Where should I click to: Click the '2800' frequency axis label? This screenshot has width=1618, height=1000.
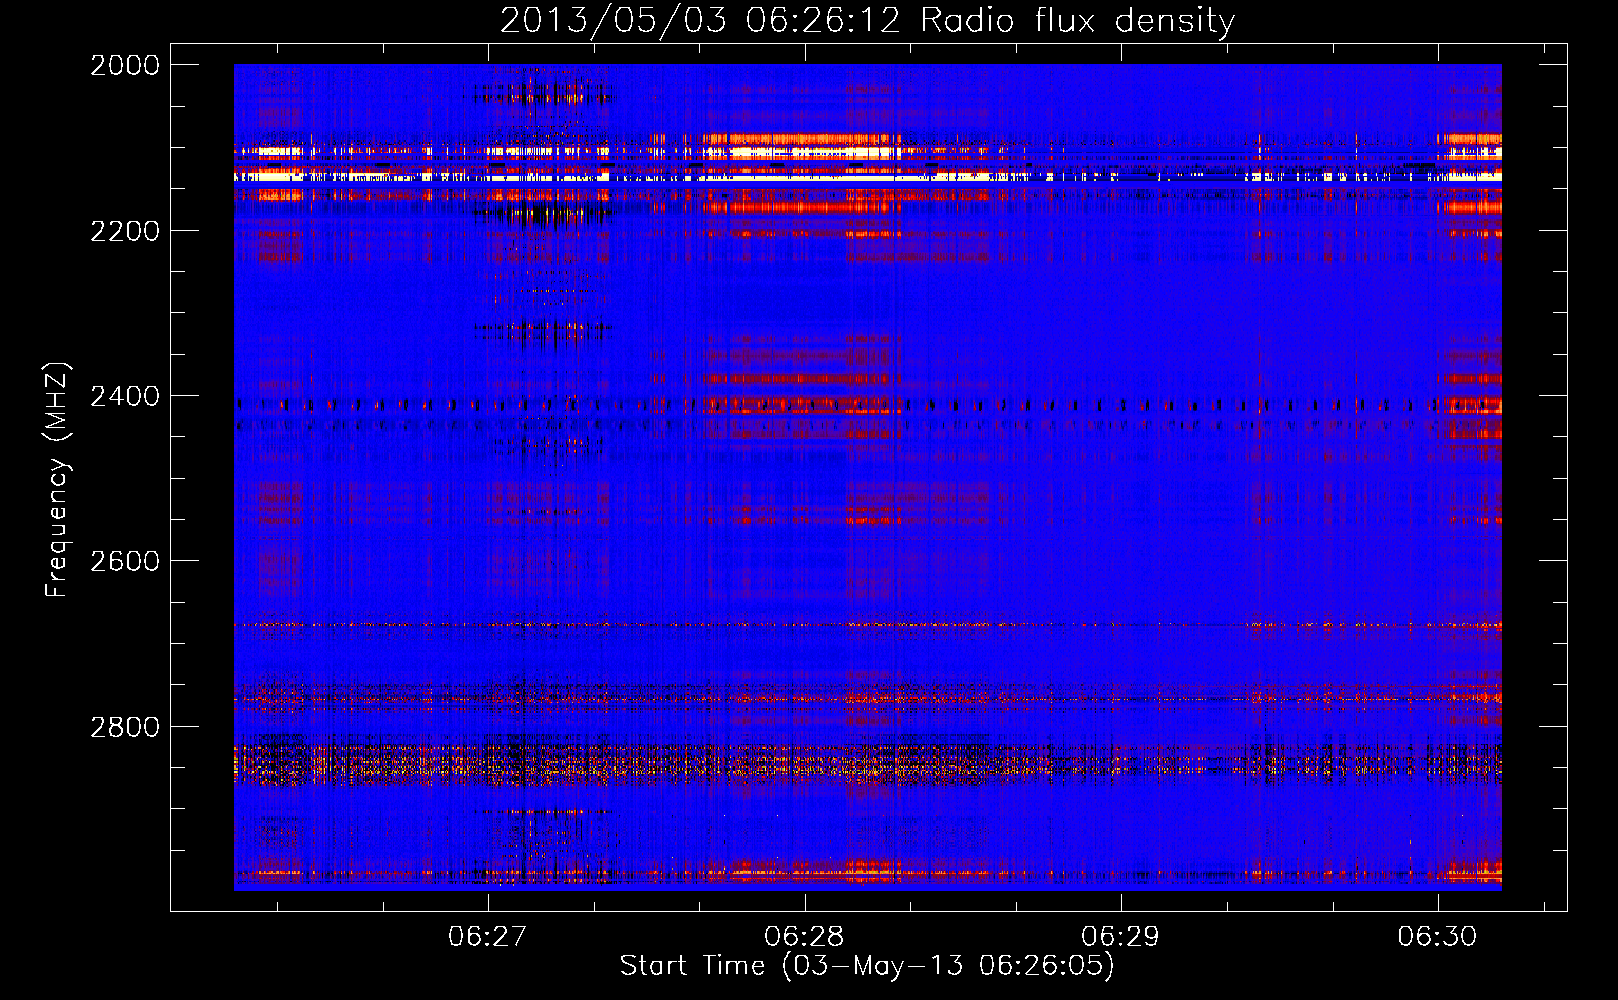[x=125, y=726]
